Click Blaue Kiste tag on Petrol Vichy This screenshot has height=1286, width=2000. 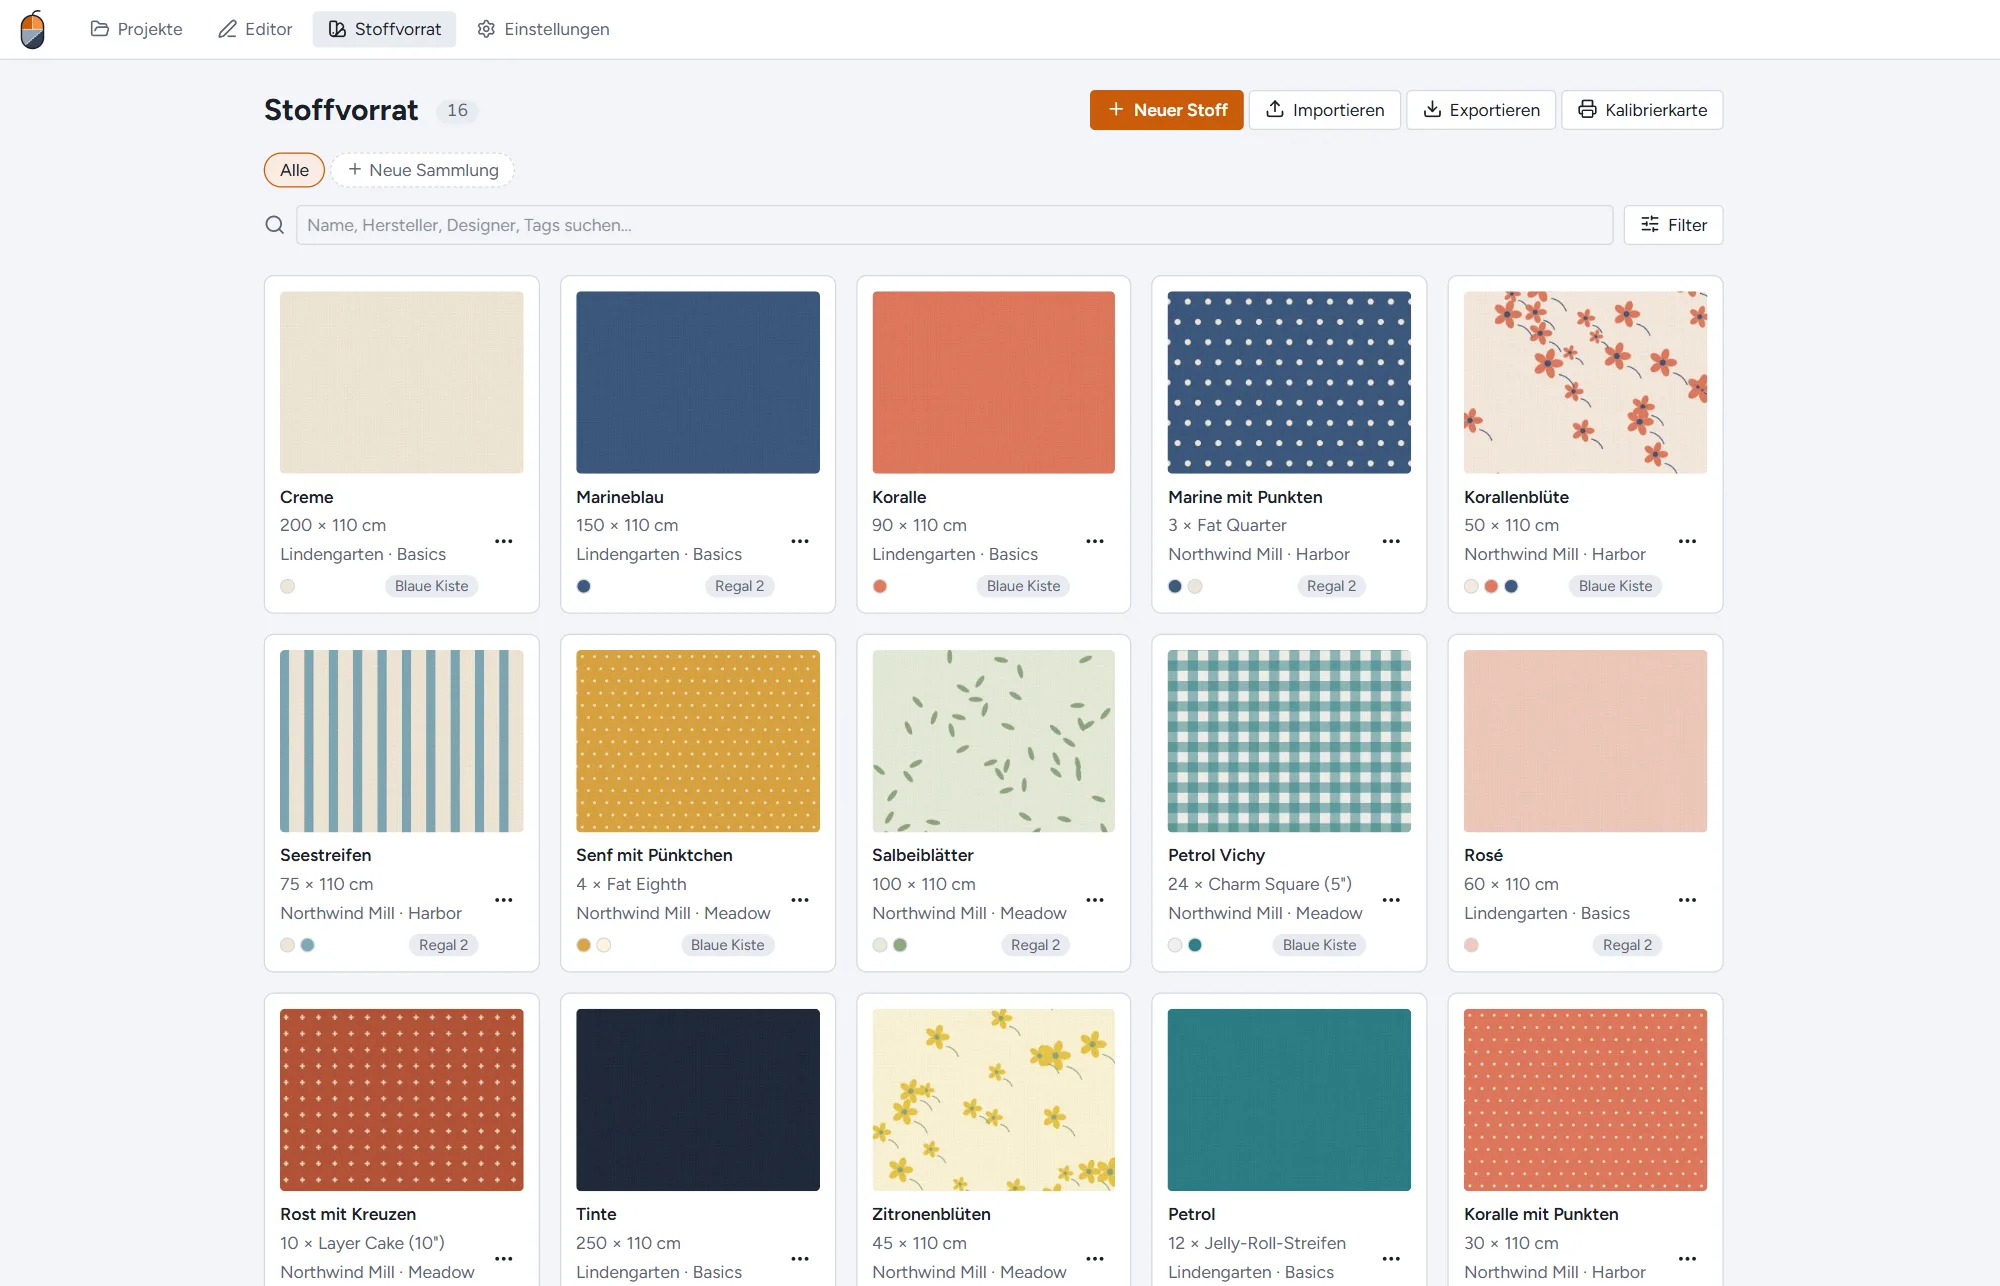[x=1319, y=945]
